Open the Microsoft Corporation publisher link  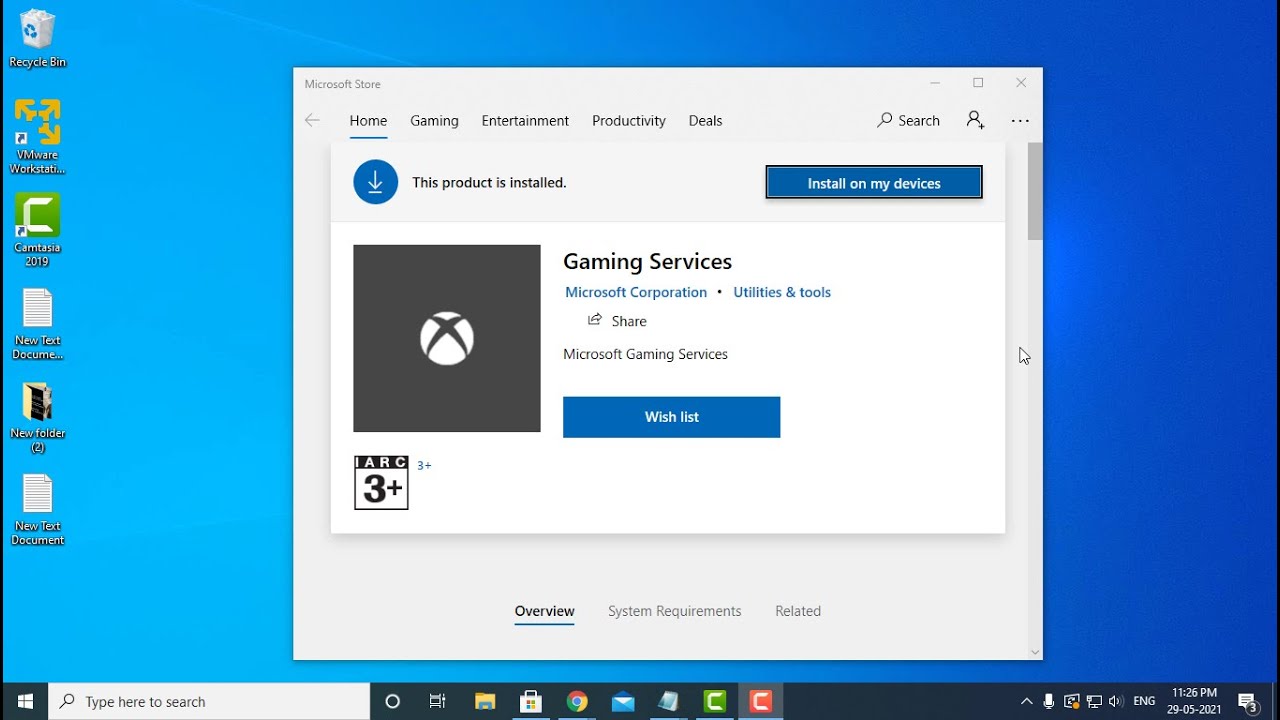click(x=636, y=292)
